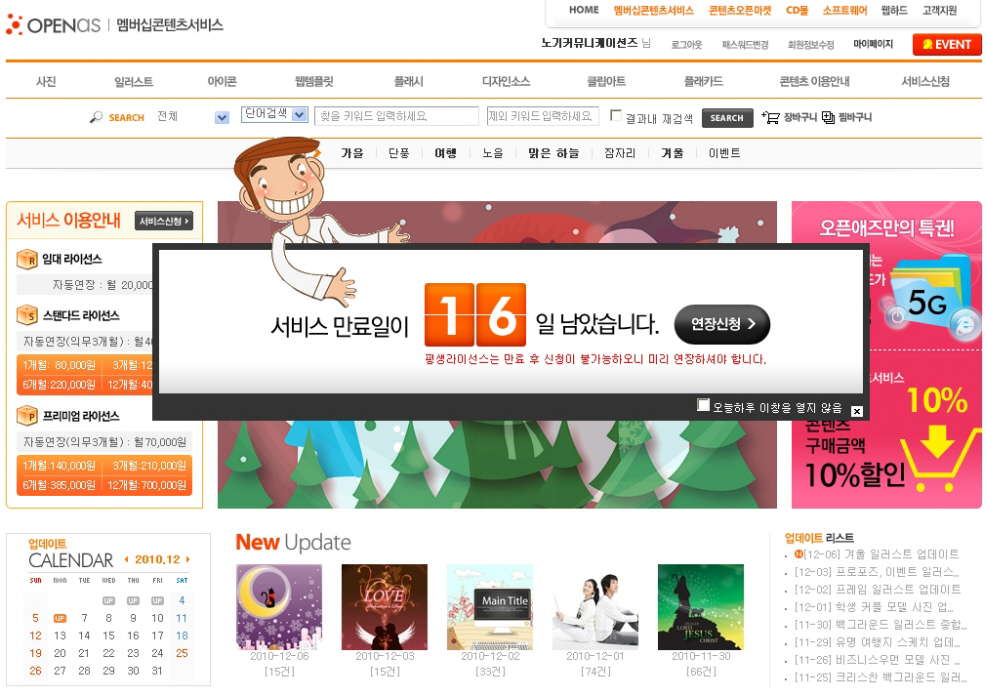987x694 pixels.
Task: Open the 단어검색 search type dropdown
Action: click(299, 115)
